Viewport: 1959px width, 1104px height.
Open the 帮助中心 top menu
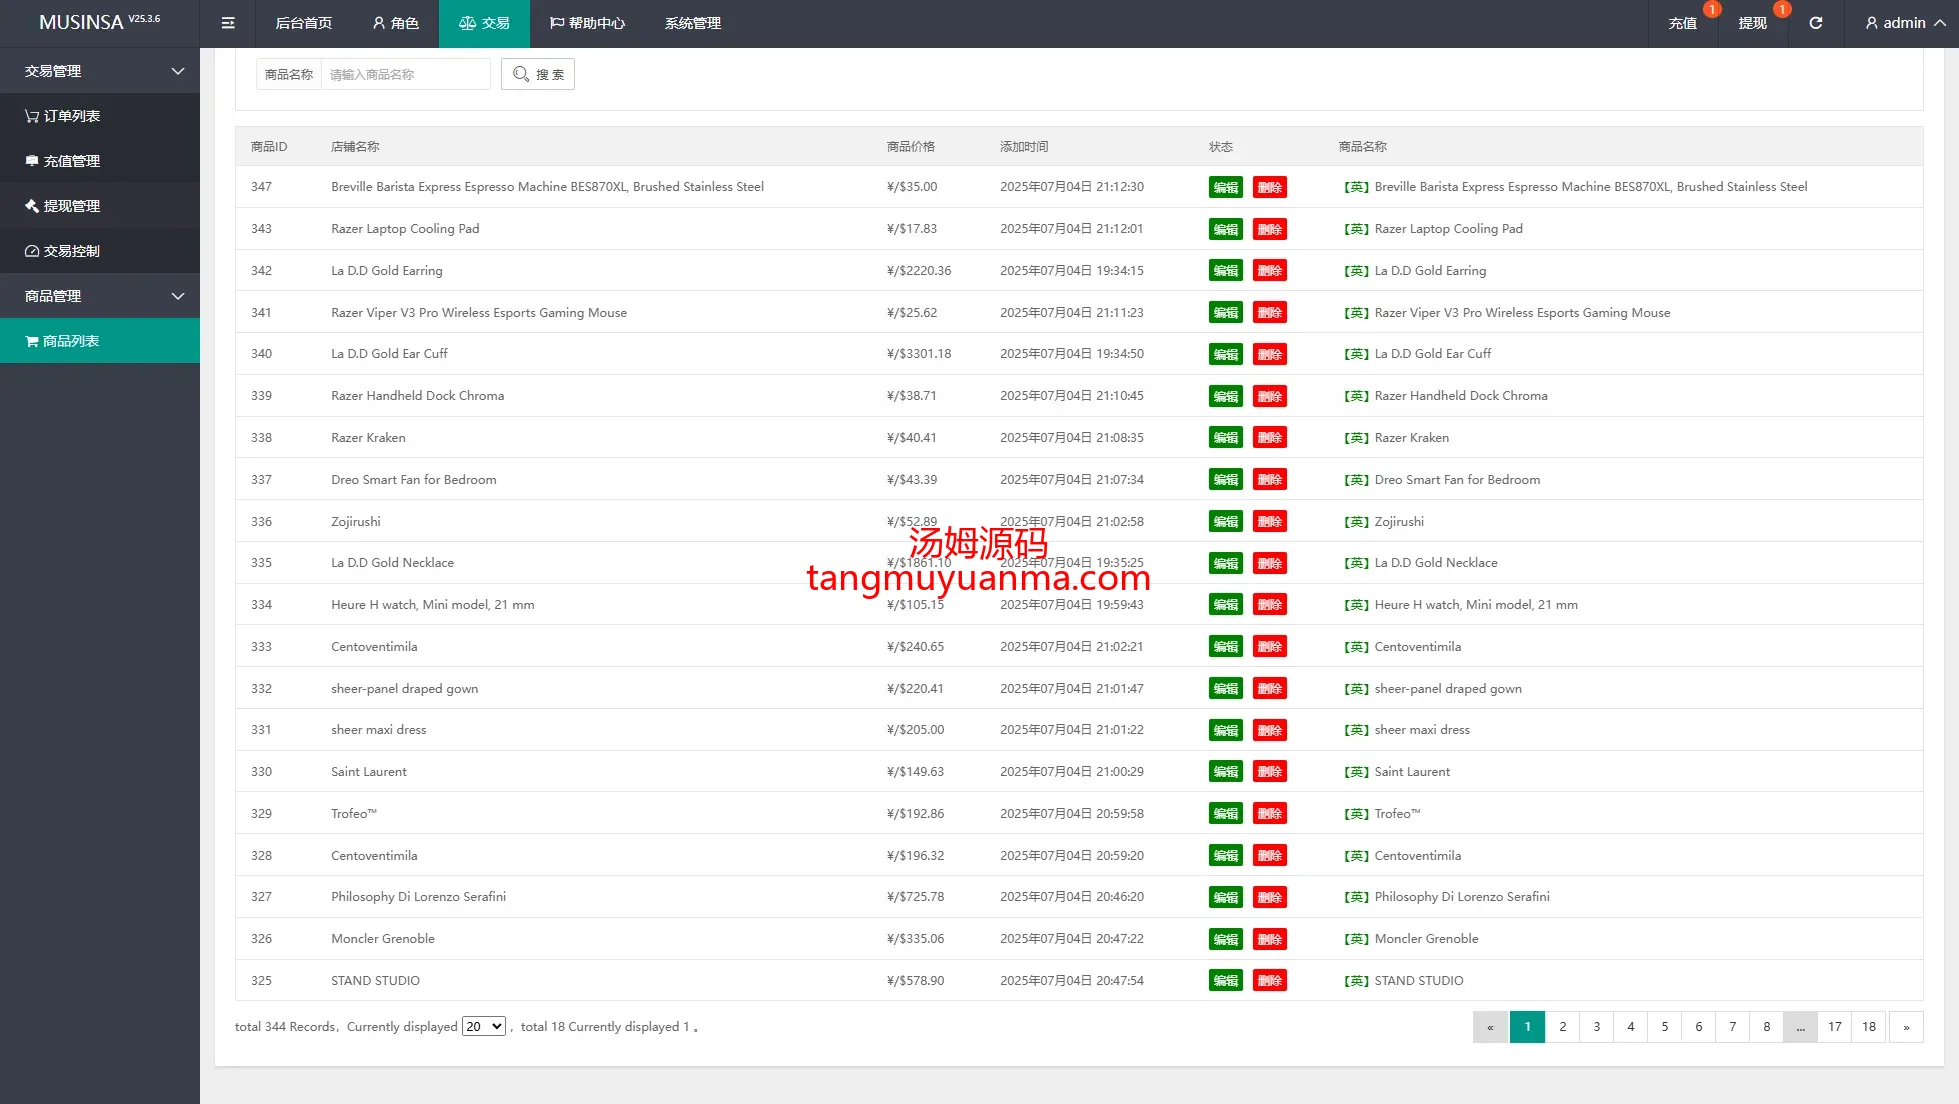tap(587, 23)
